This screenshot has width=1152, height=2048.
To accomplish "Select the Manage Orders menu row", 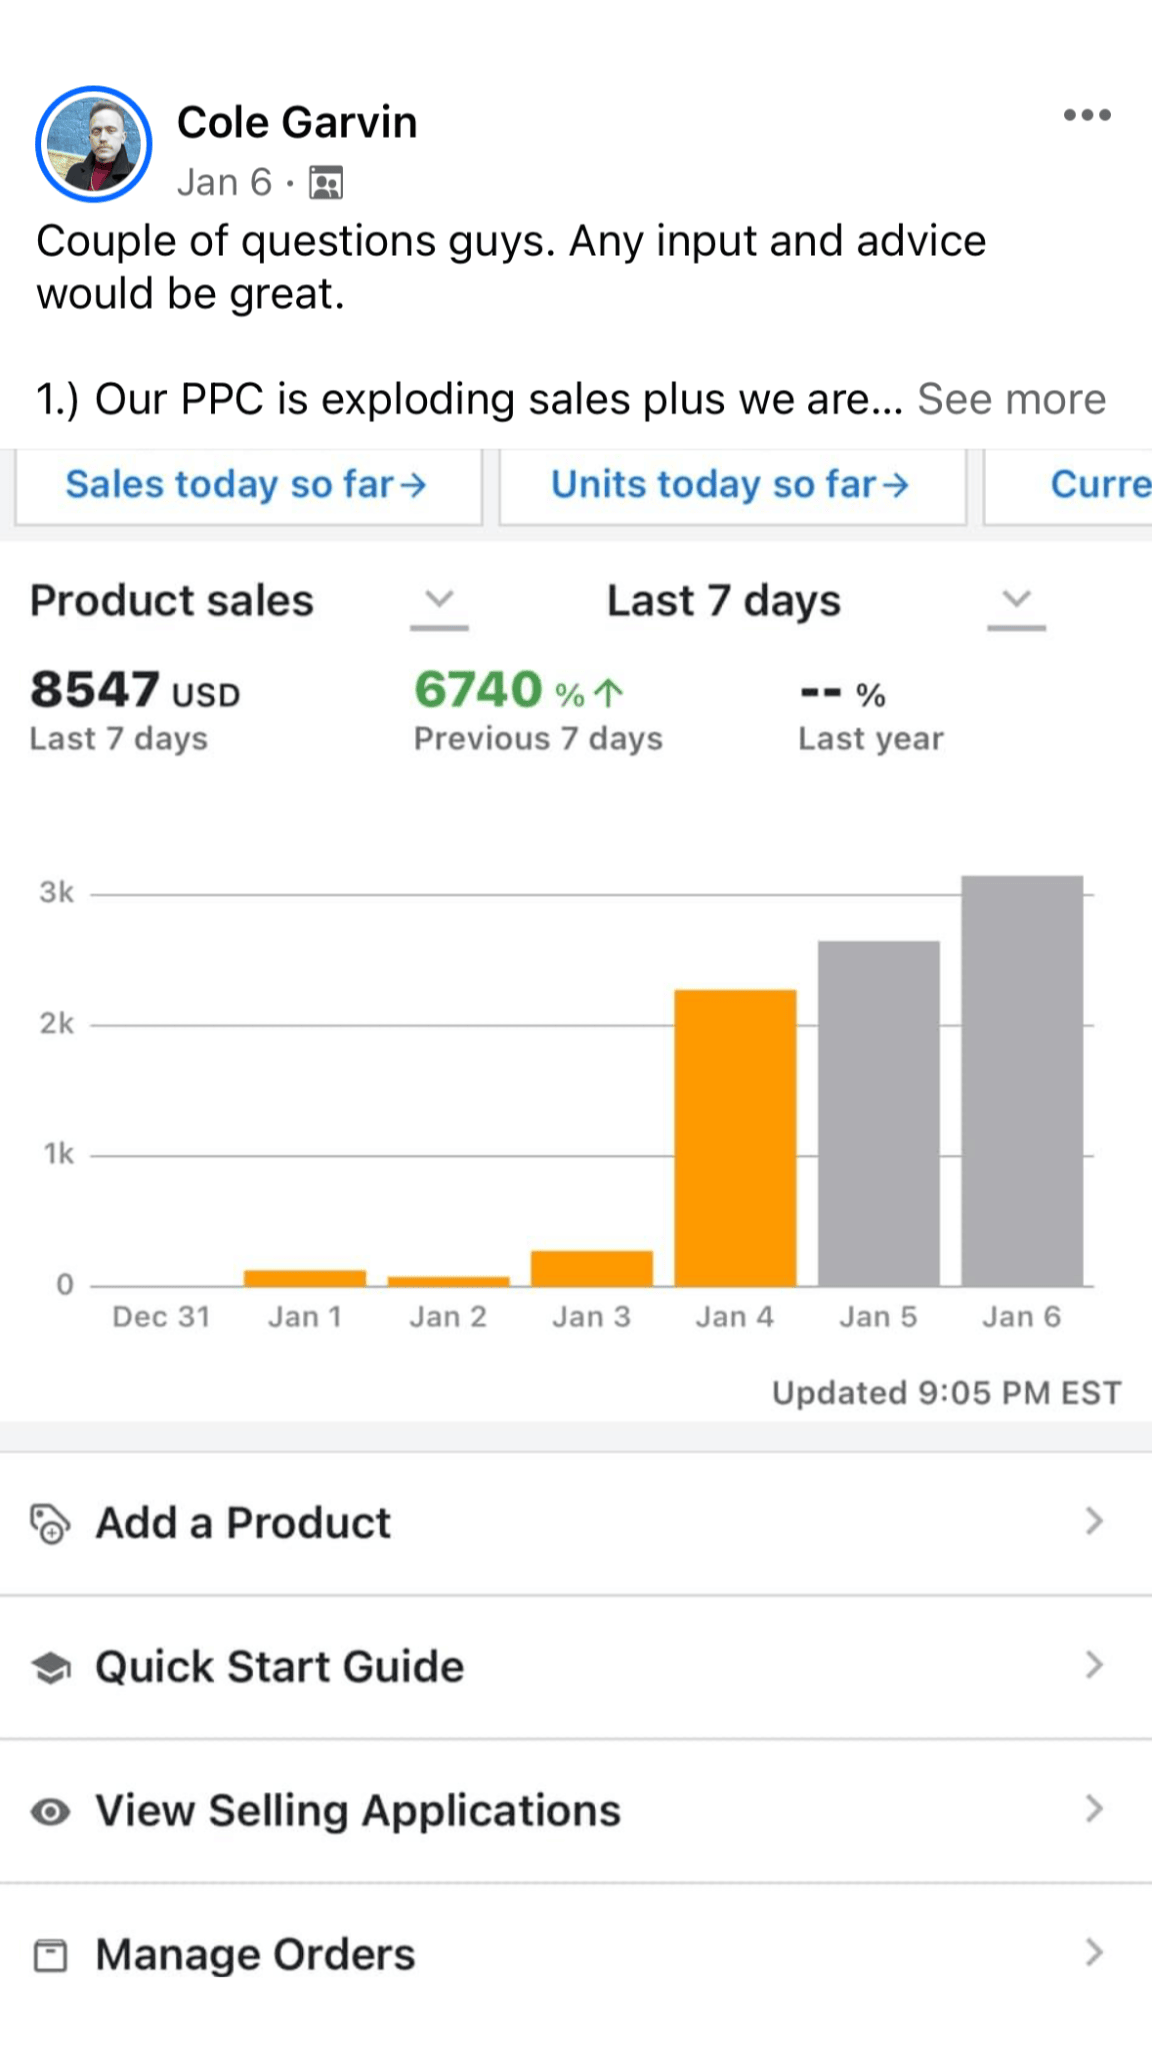I will coord(576,1955).
